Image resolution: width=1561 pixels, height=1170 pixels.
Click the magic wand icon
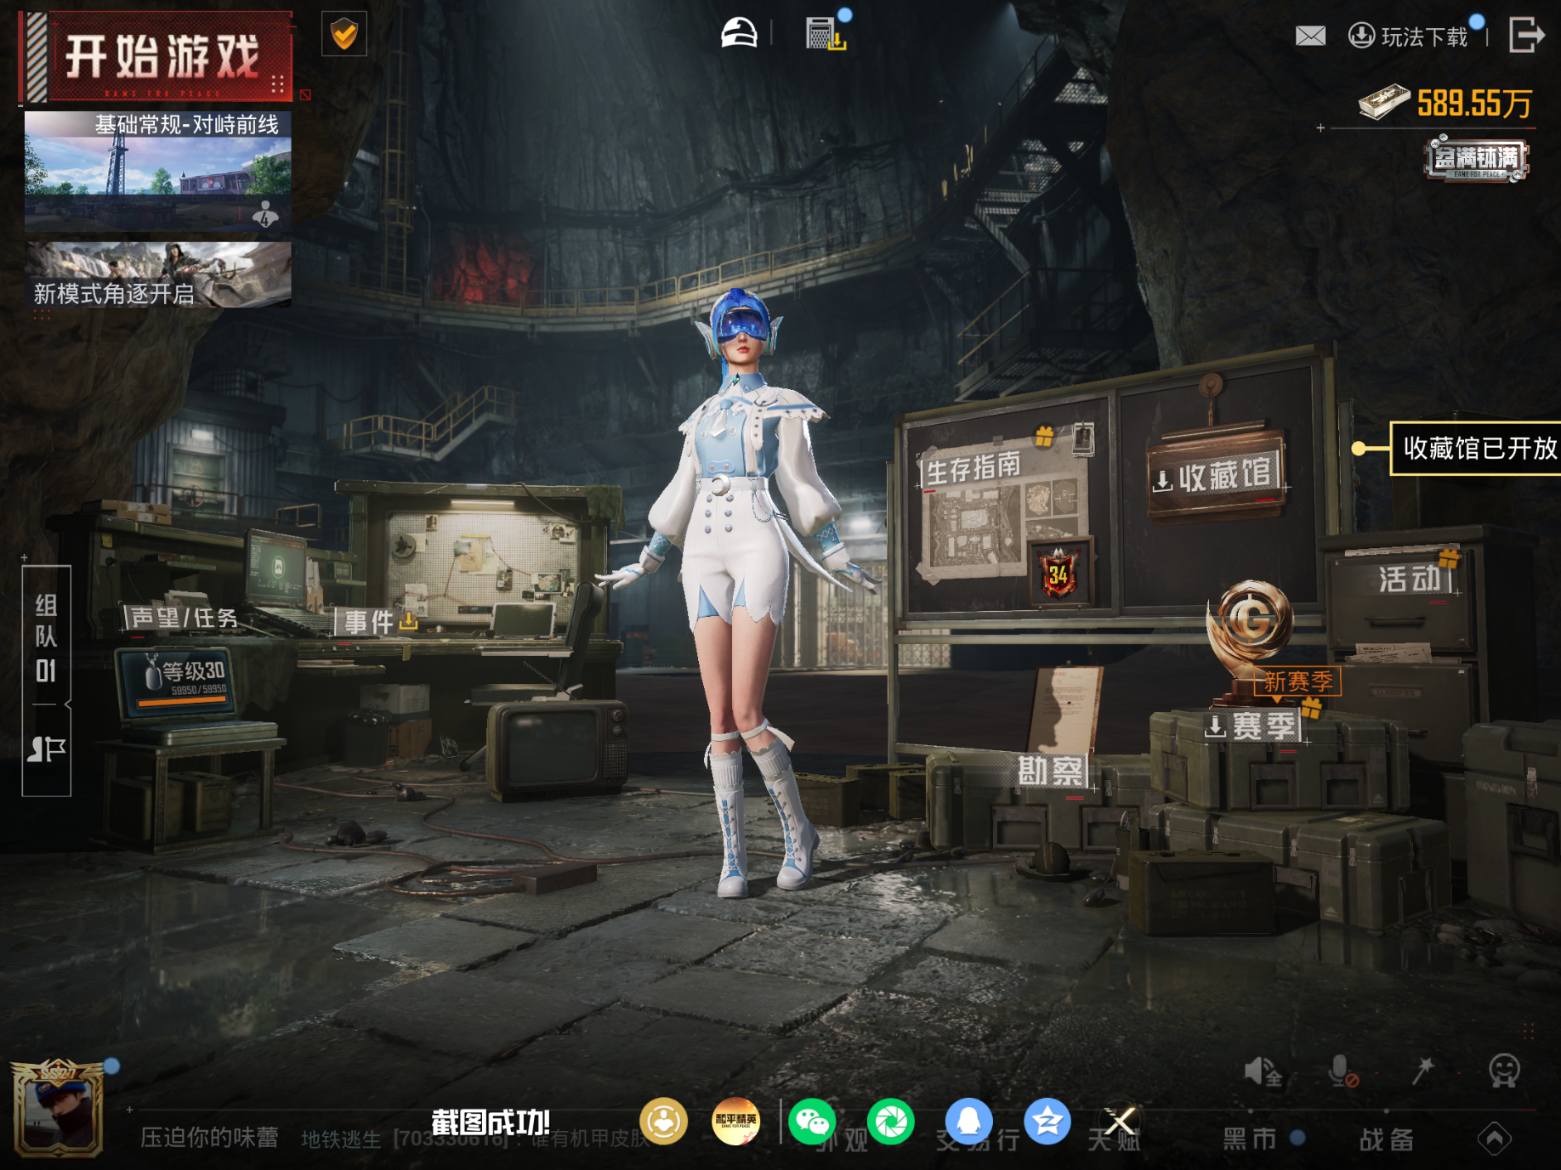point(1422,1071)
